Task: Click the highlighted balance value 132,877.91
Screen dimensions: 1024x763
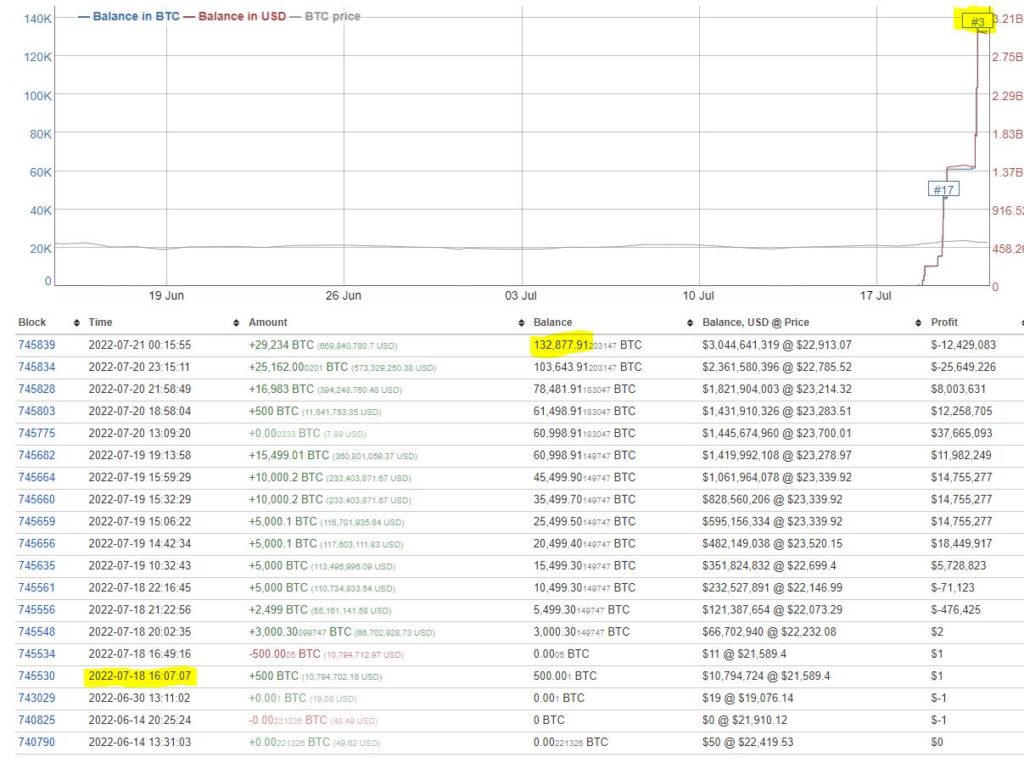Action: (x=561, y=344)
